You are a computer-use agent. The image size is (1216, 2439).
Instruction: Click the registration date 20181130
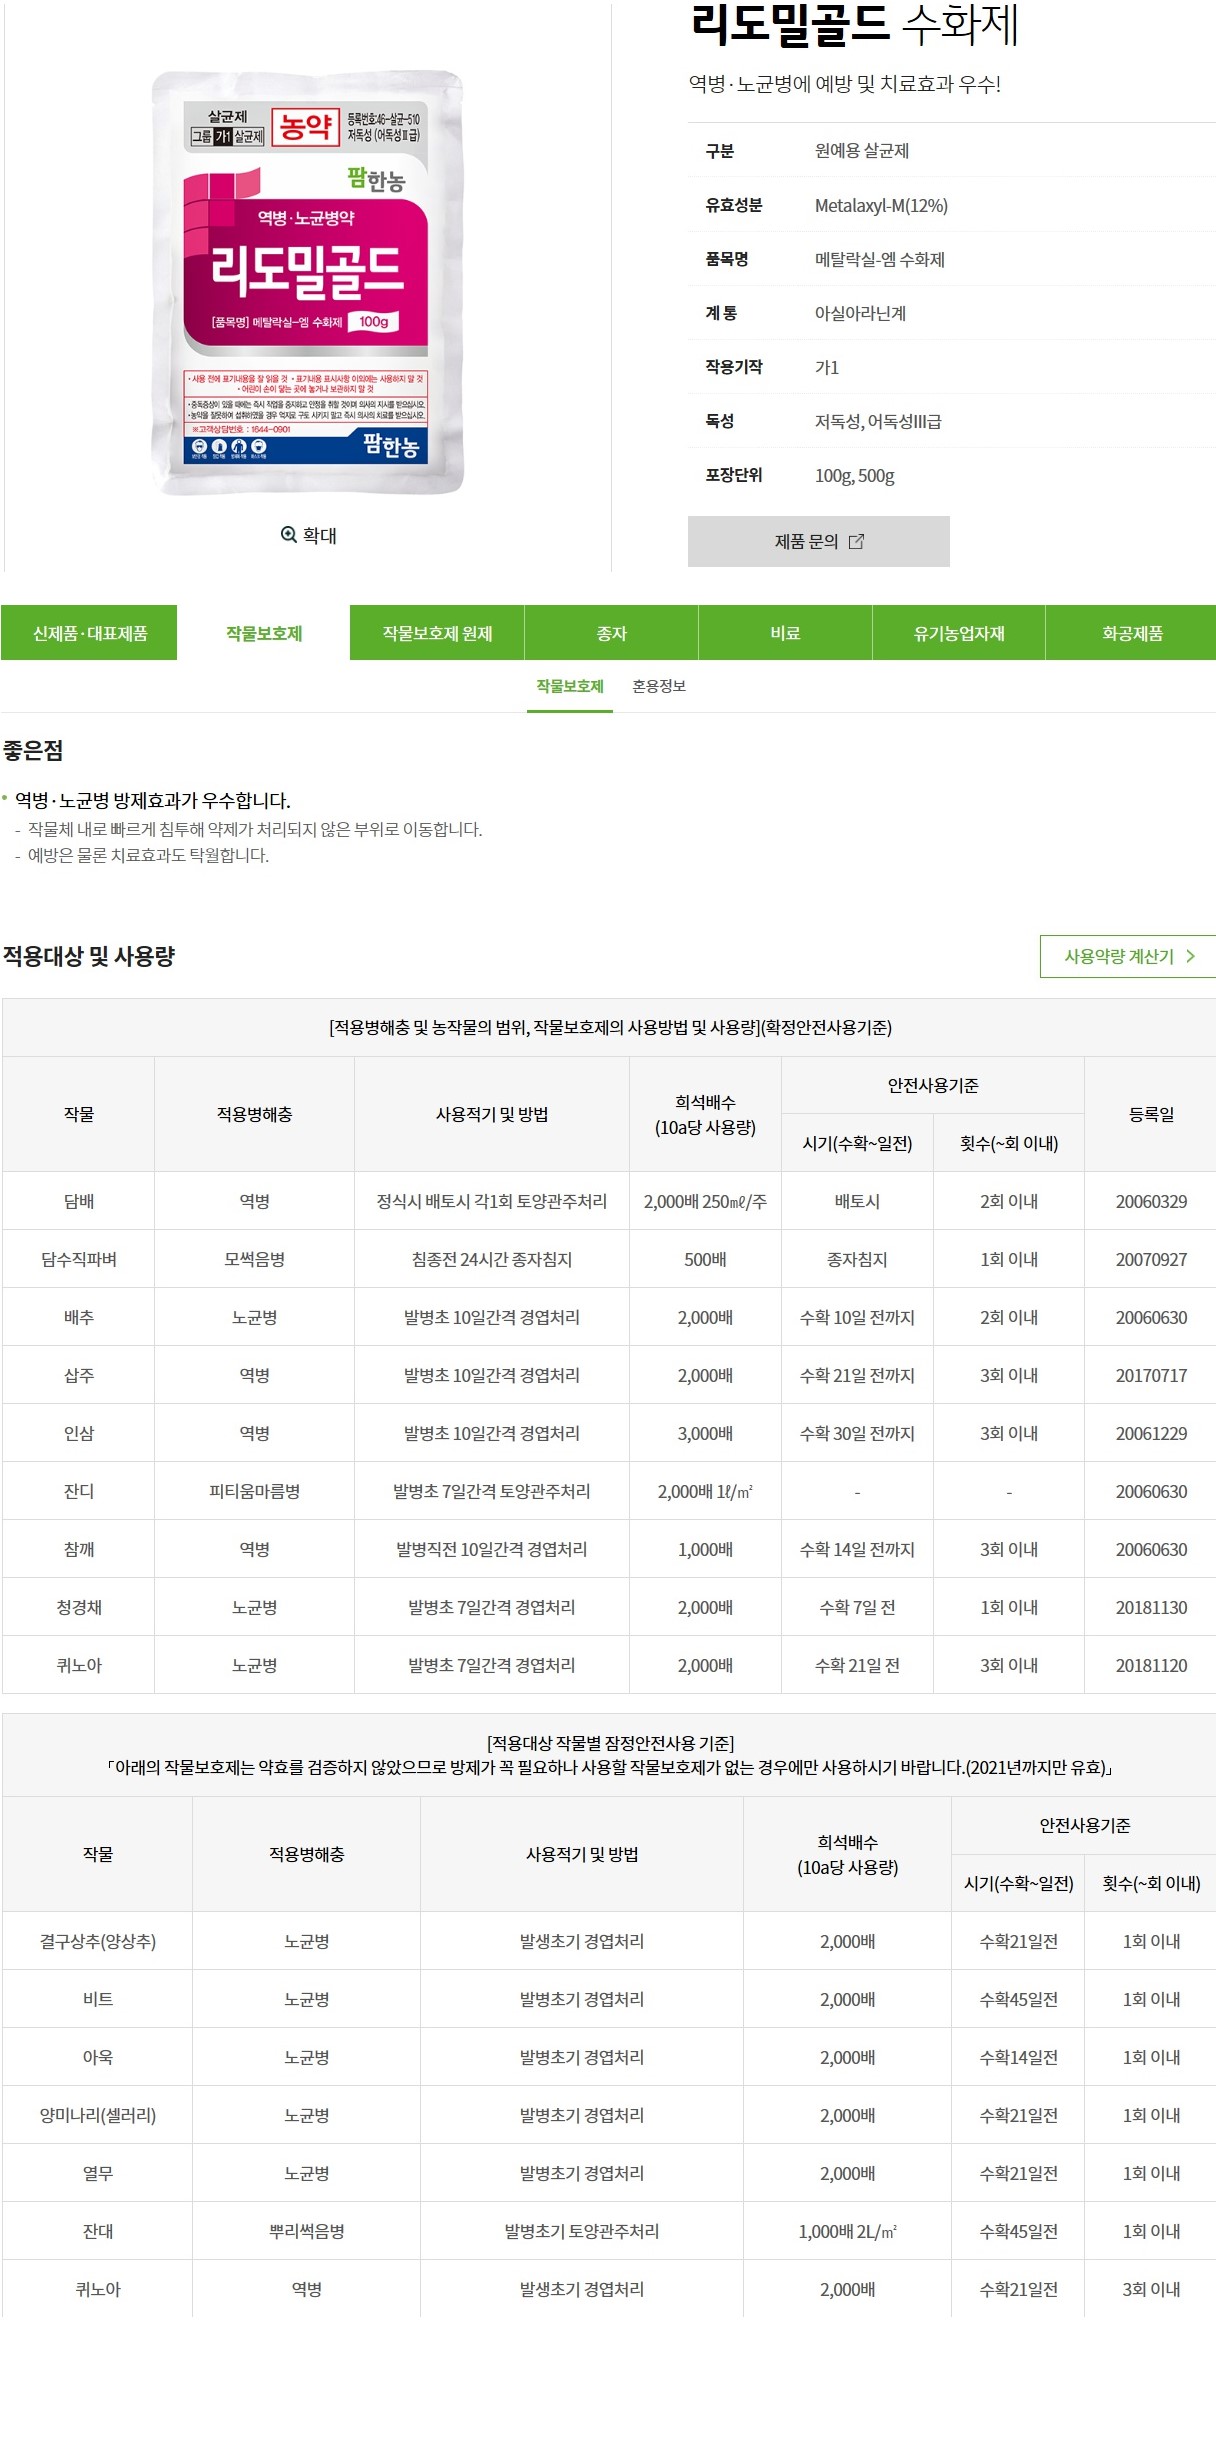1151,1607
